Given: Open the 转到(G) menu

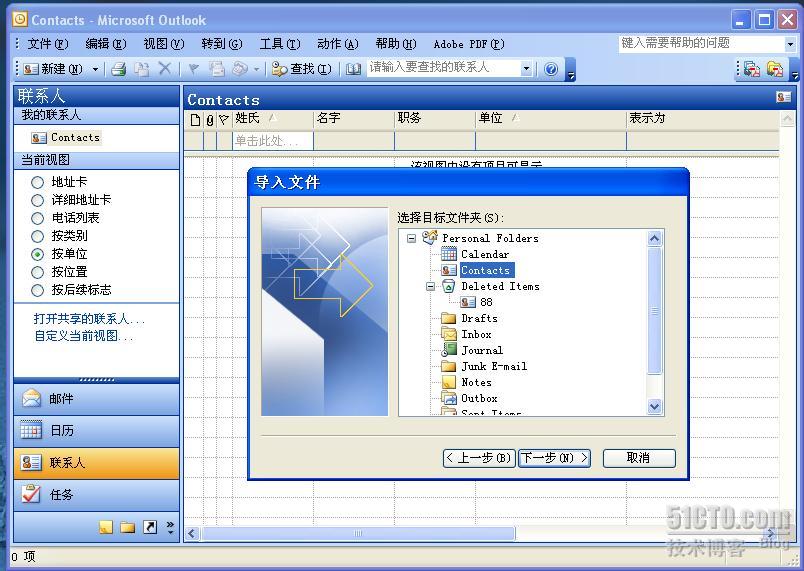Looking at the screenshot, I should pyautogui.click(x=222, y=44).
